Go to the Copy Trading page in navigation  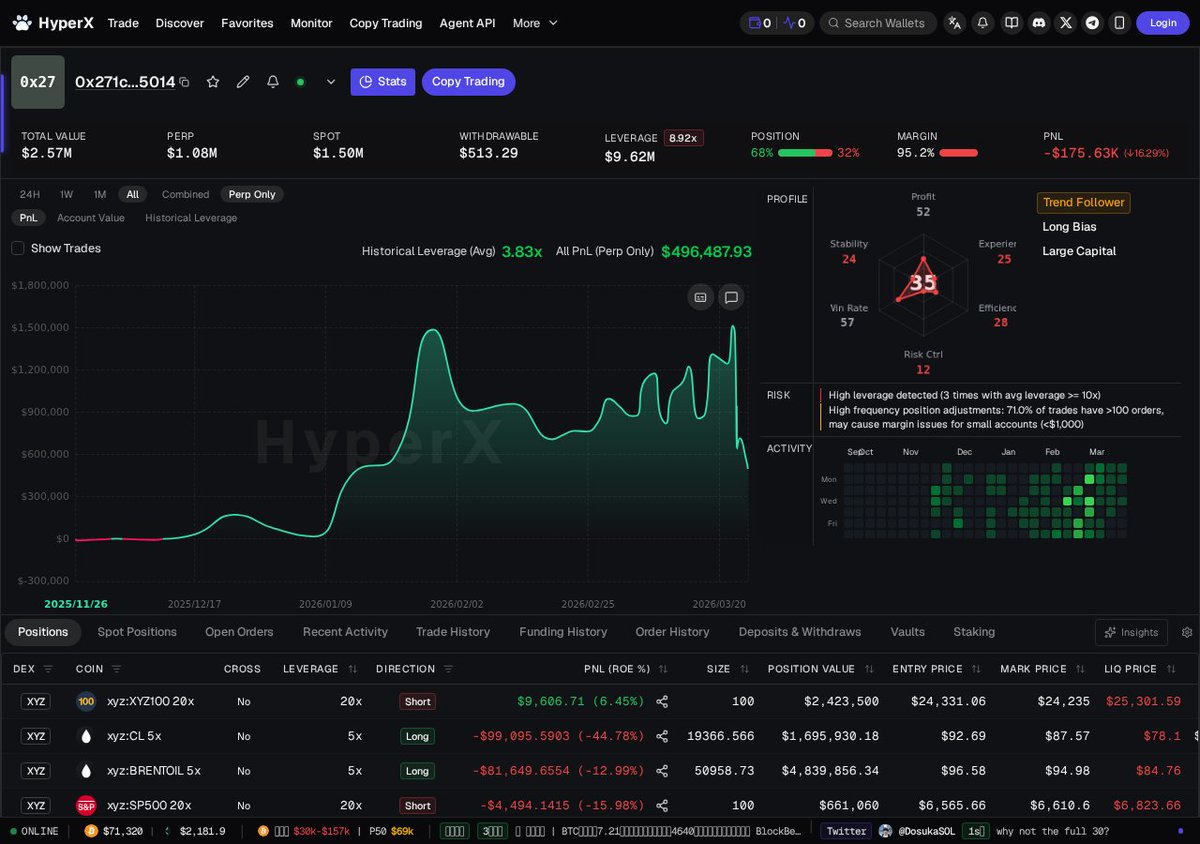coord(386,22)
